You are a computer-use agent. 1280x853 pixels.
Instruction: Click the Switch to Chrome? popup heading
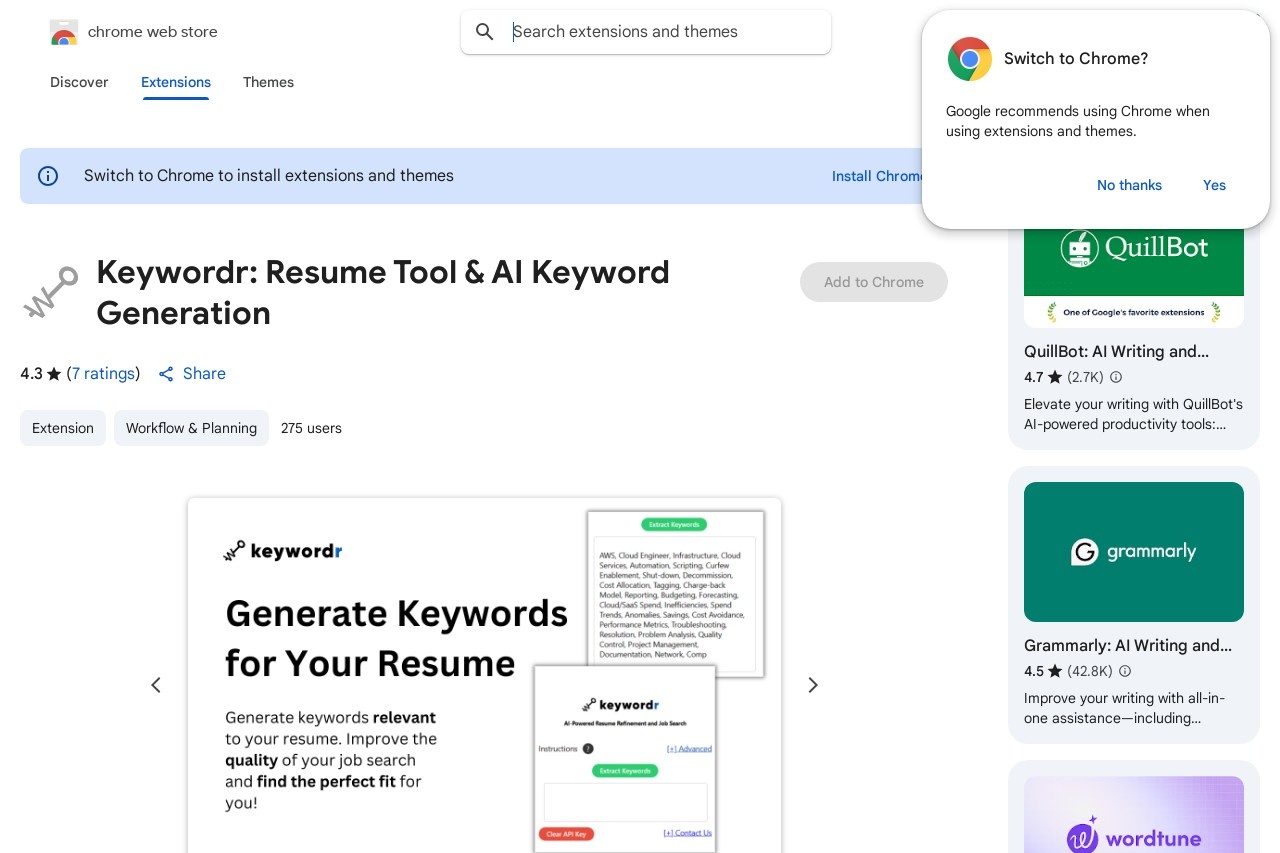1076,59
